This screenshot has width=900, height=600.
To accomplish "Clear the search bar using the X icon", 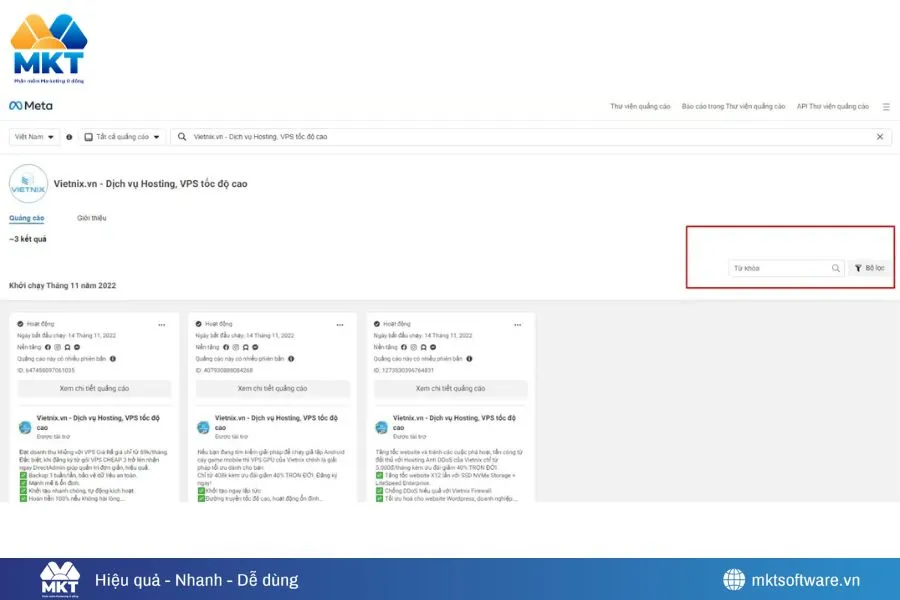I will (x=880, y=136).
